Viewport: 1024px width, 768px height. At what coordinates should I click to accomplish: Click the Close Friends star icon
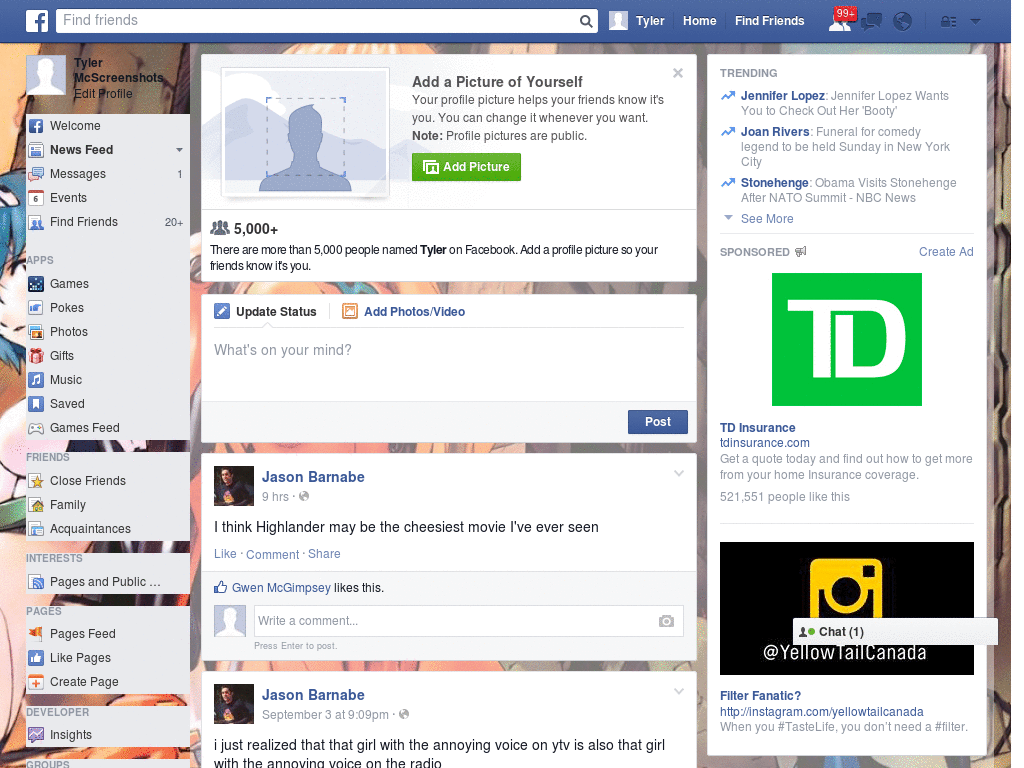[36, 481]
